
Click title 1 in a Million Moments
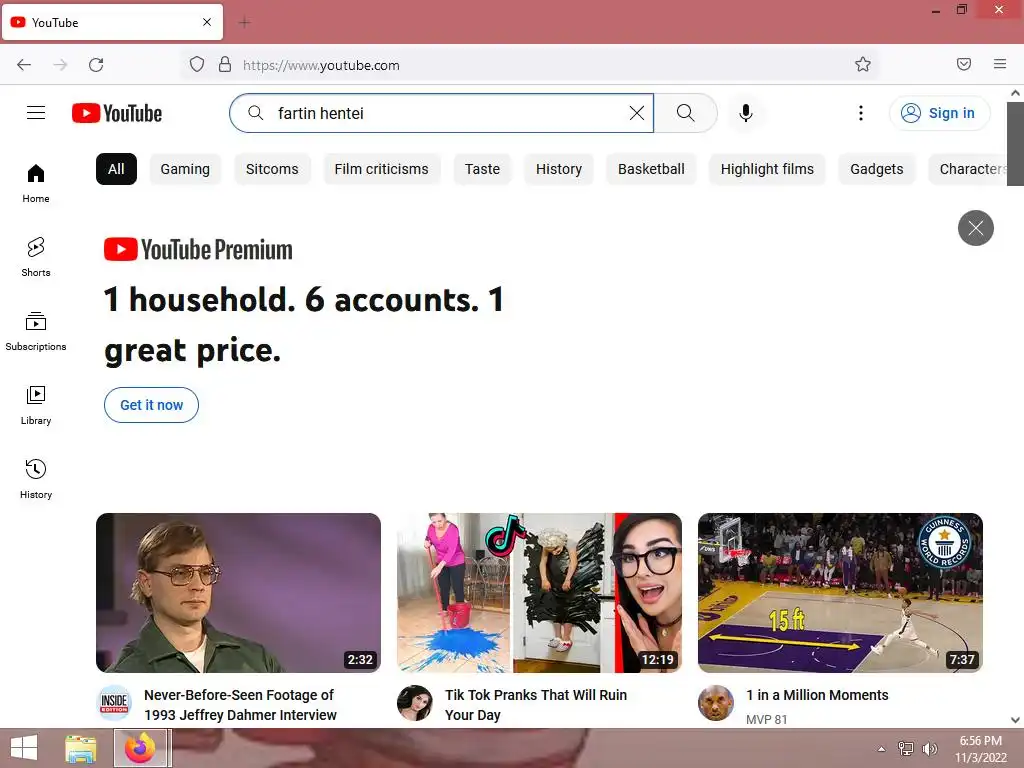tap(818, 695)
